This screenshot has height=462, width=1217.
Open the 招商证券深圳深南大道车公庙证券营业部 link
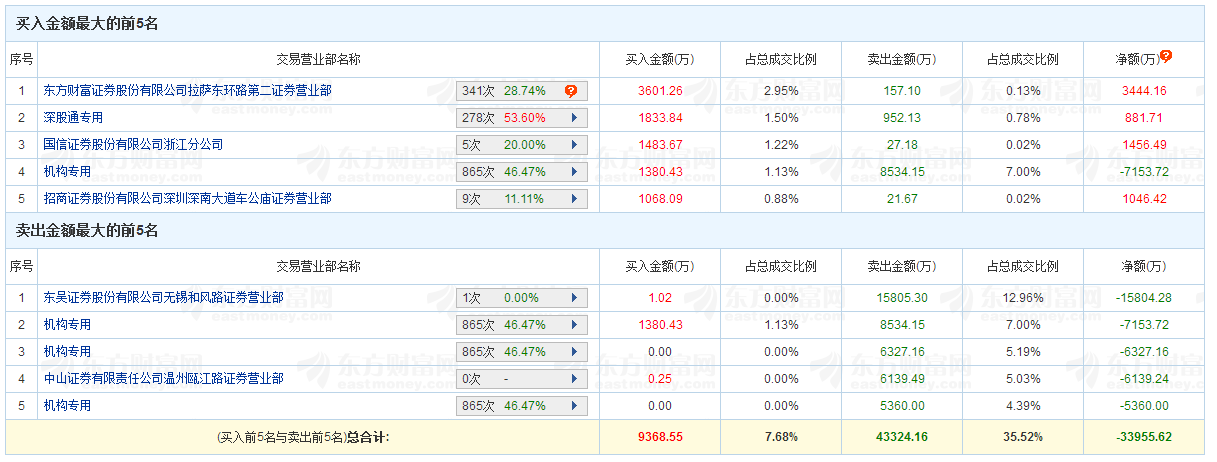188,199
